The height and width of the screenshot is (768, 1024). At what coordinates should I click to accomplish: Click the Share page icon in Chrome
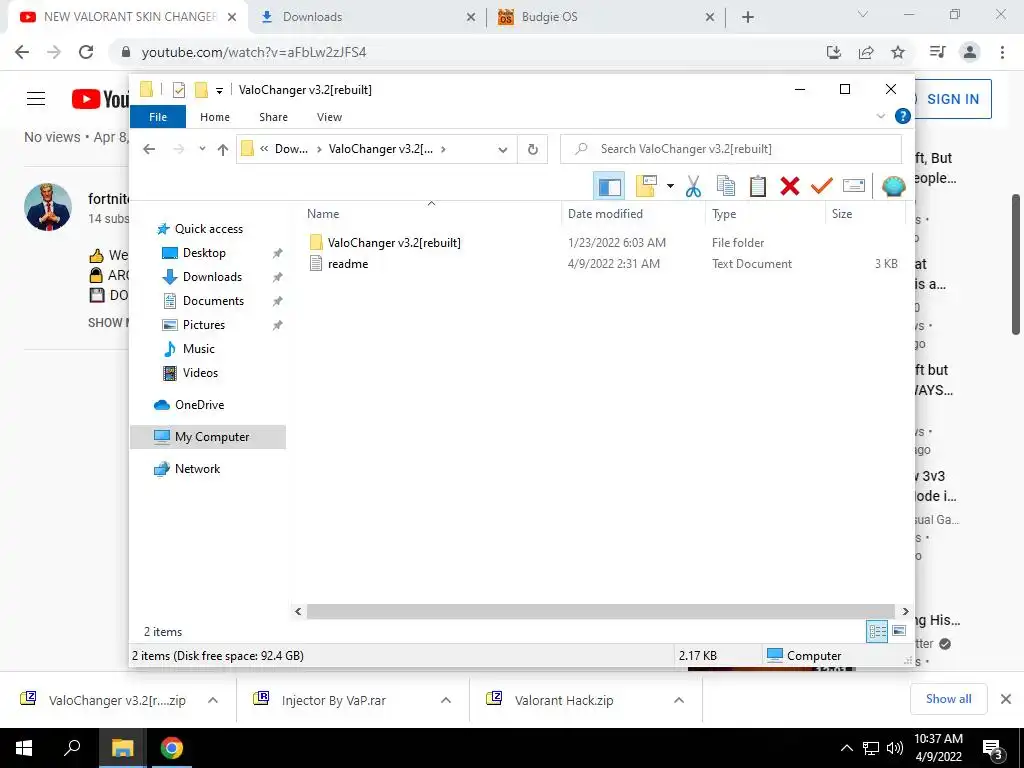[866, 52]
